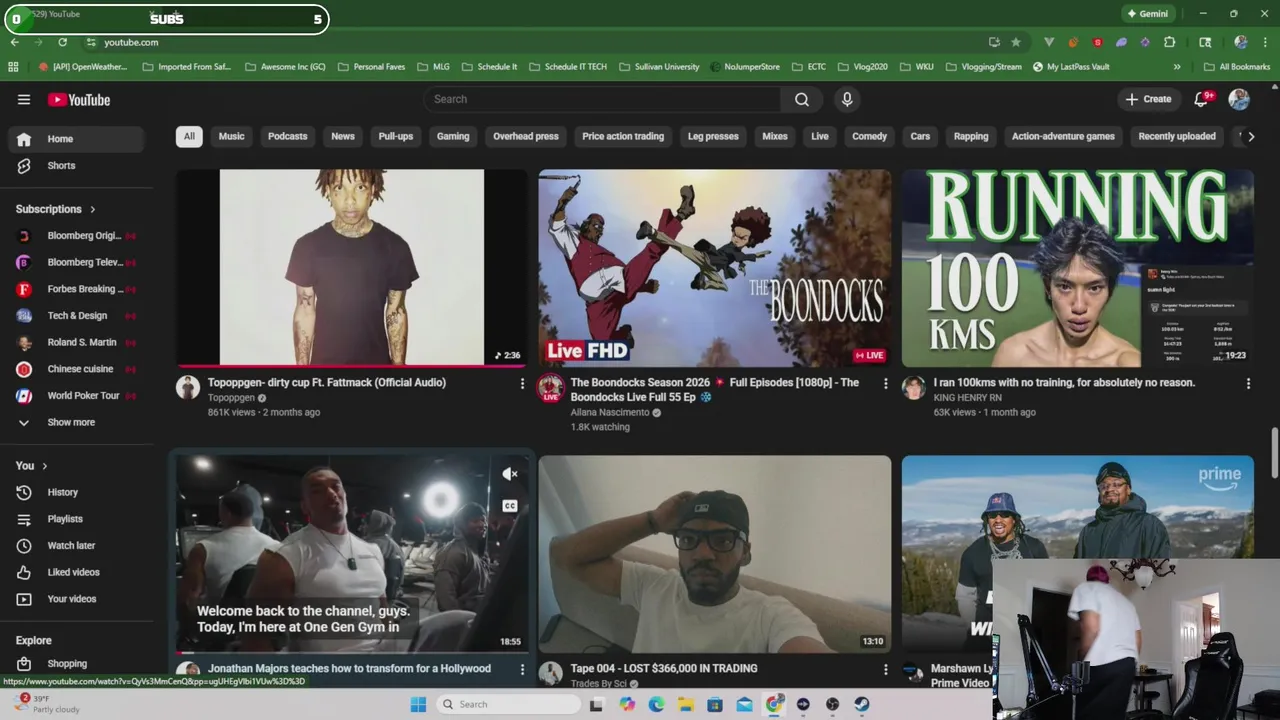This screenshot has width=1280, height=720.
Task: Click the YouTube search input field
Action: [x=602, y=99]
